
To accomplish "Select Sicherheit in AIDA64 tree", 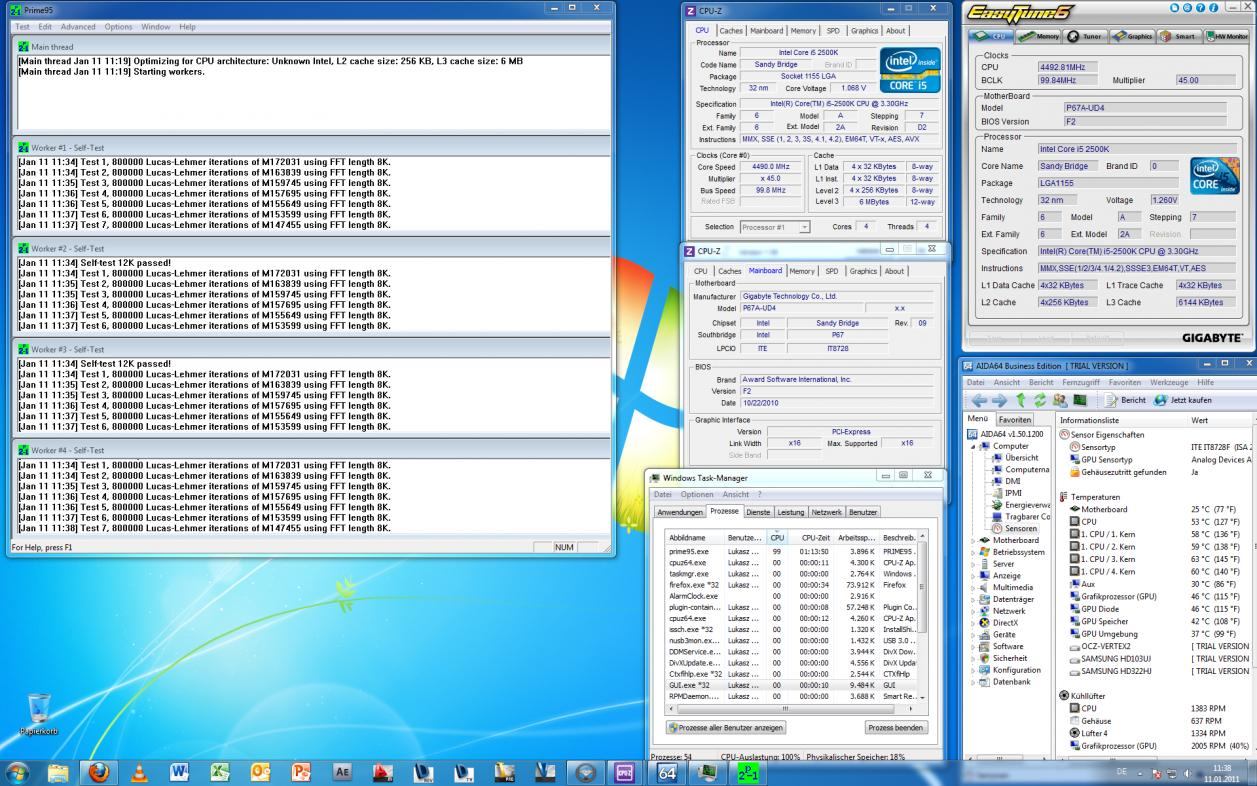I will 1009,658.
